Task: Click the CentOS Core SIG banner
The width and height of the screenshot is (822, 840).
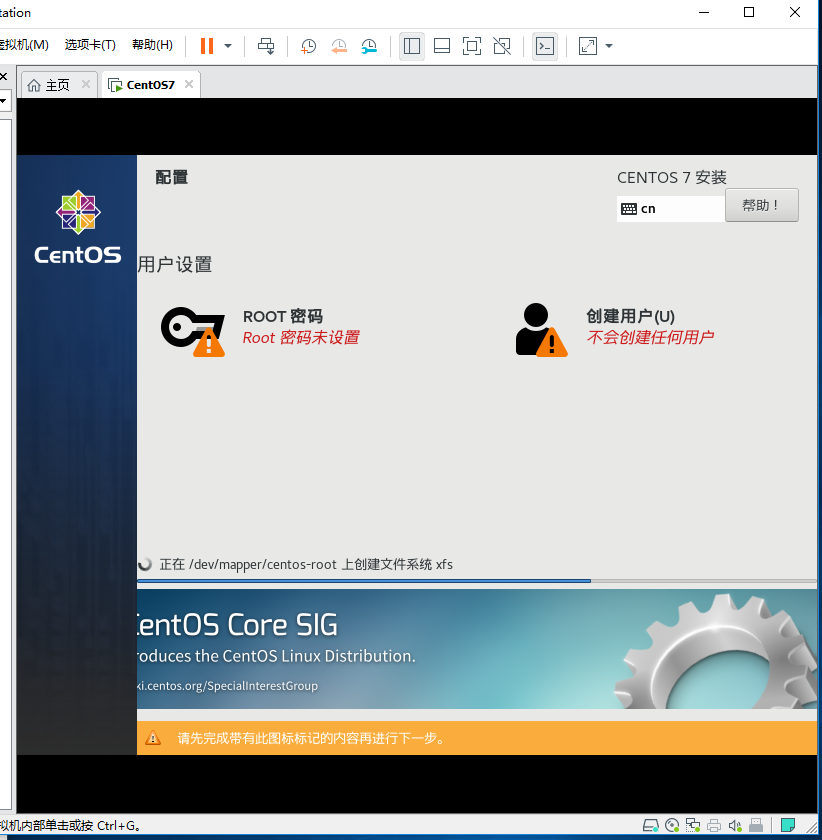Action: [476, 649]
